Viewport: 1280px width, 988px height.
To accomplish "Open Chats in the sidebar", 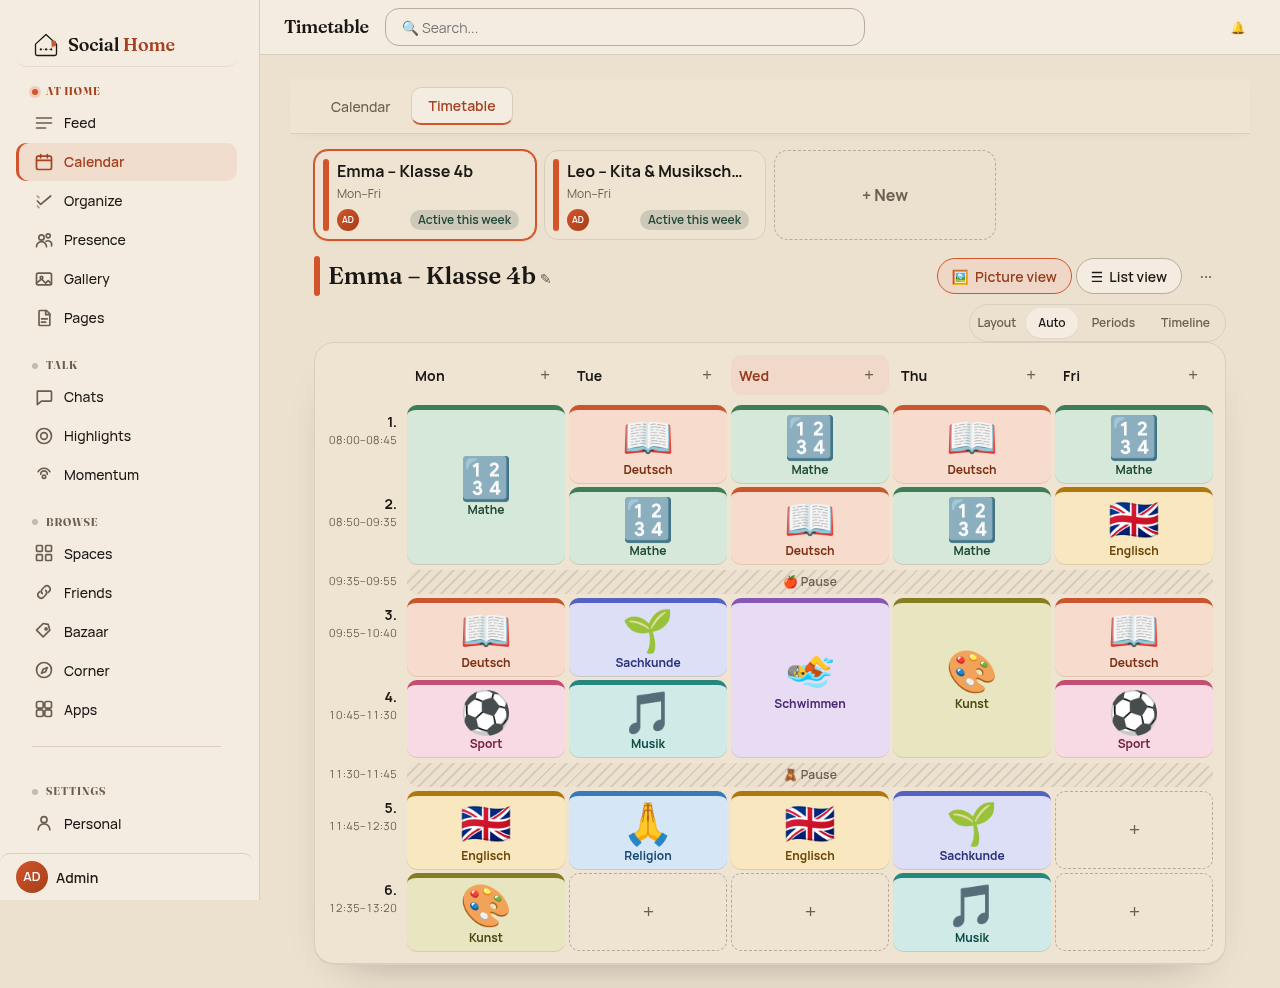I will coord(127,397).
